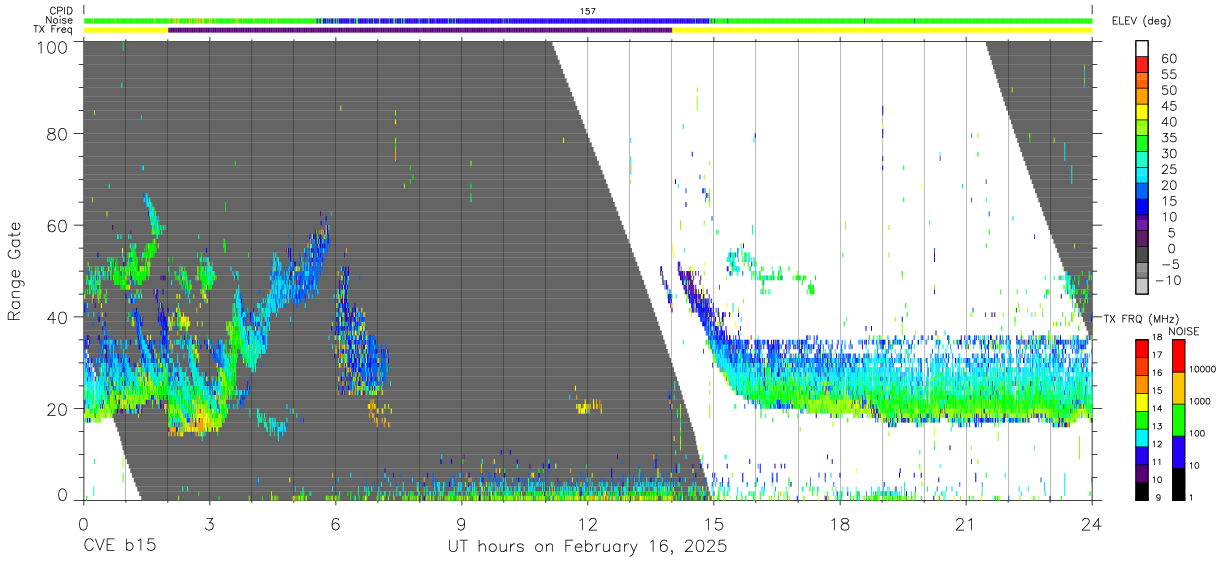
Task: Click the CVE b15 radar beam label
Action: click(x=119, y=547)
